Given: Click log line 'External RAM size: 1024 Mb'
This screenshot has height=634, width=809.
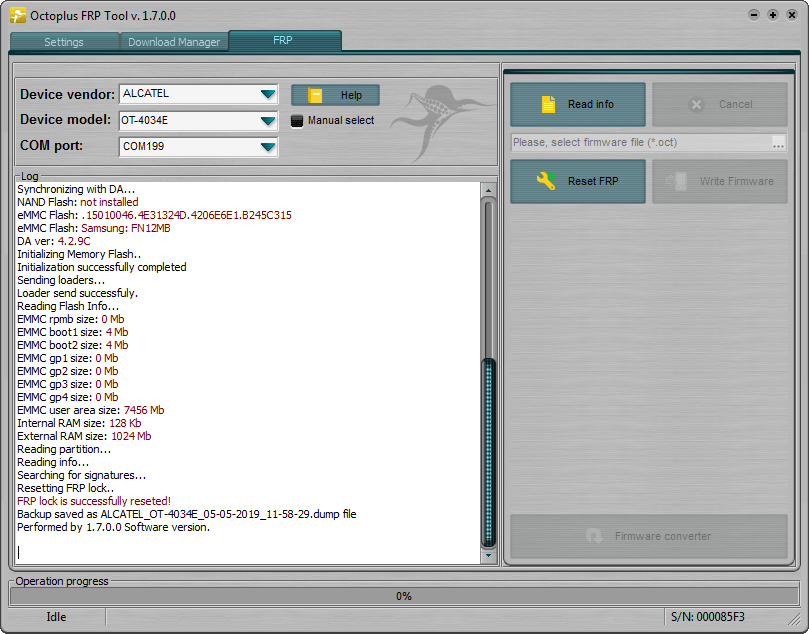Looking at the screenshot, I should pos(84,436).
